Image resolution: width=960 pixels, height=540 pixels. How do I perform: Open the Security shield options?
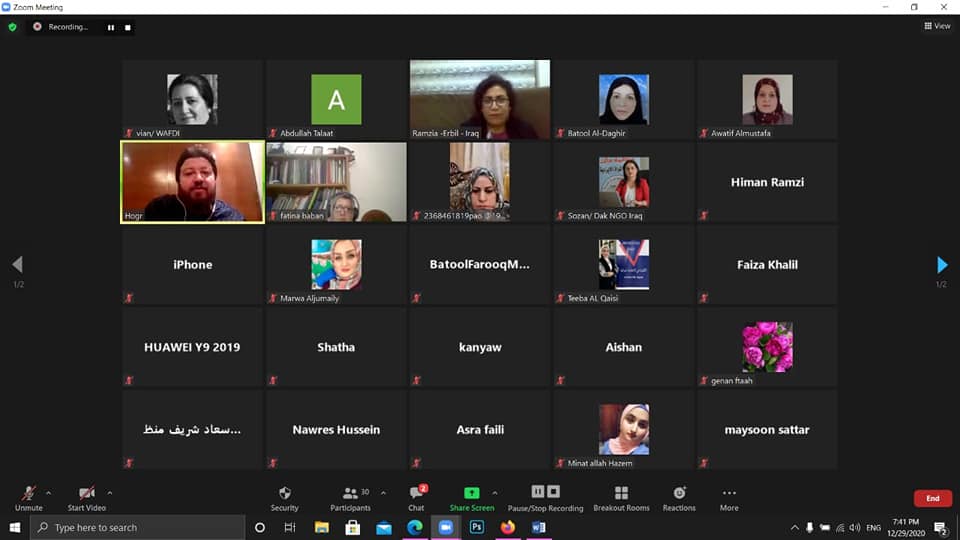pos(284,497)
